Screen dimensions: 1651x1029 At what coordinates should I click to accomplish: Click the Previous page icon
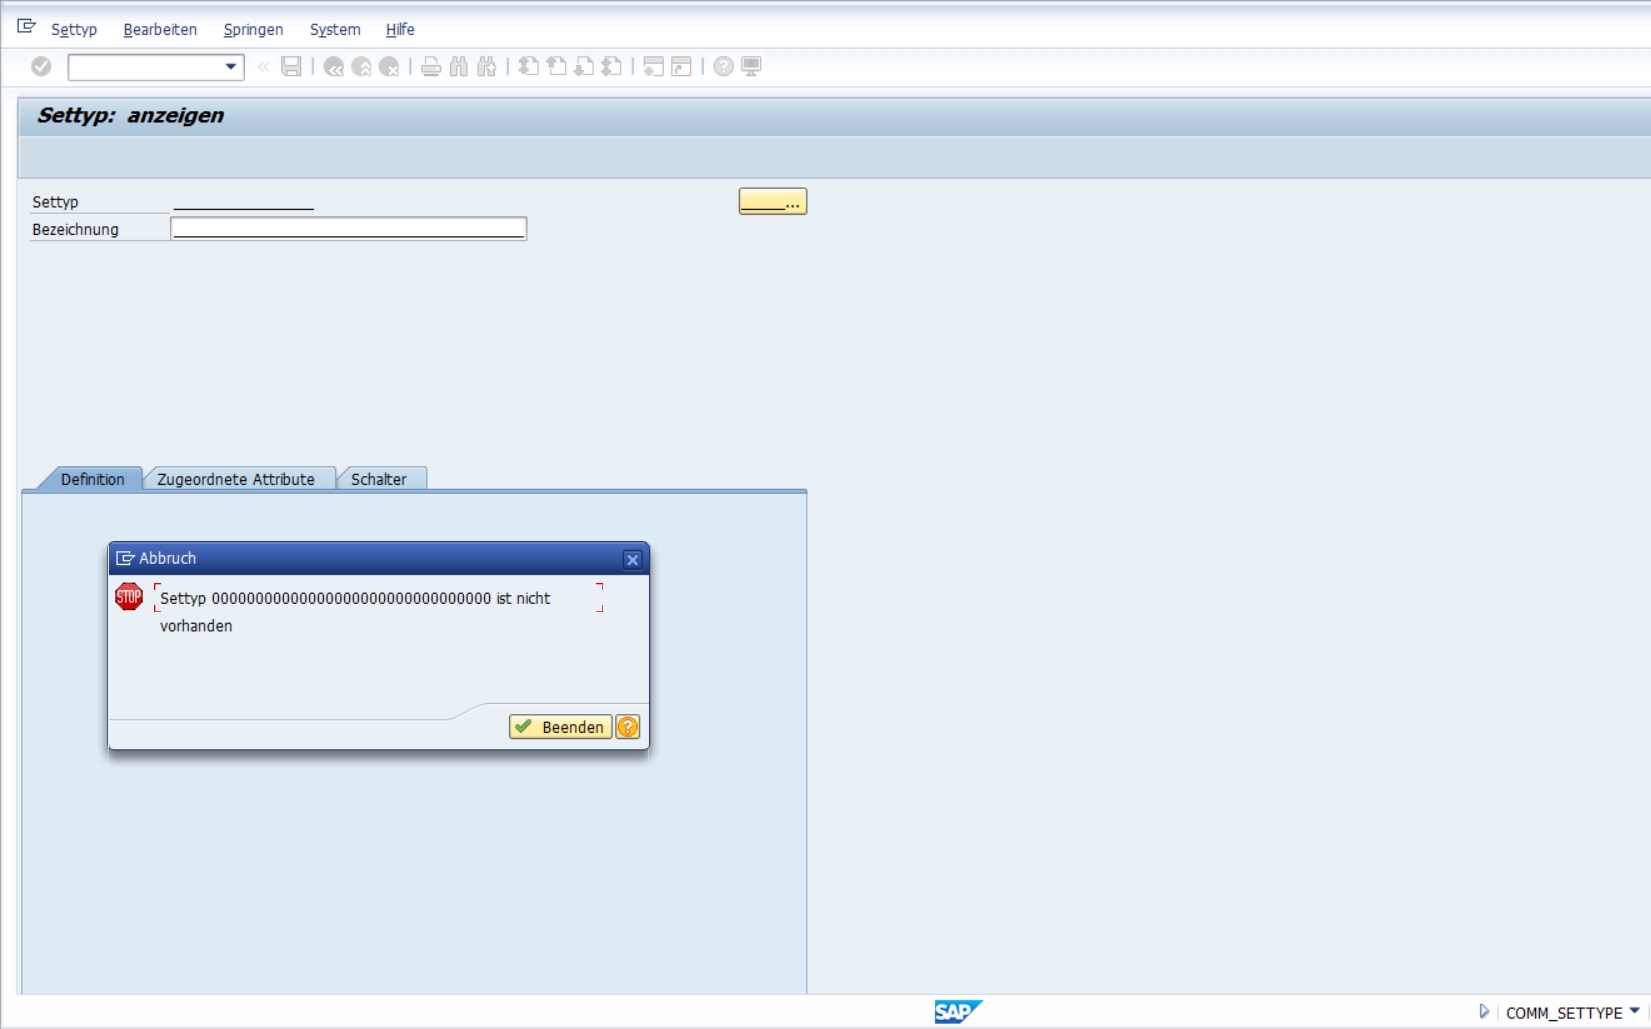coord(557,67)
